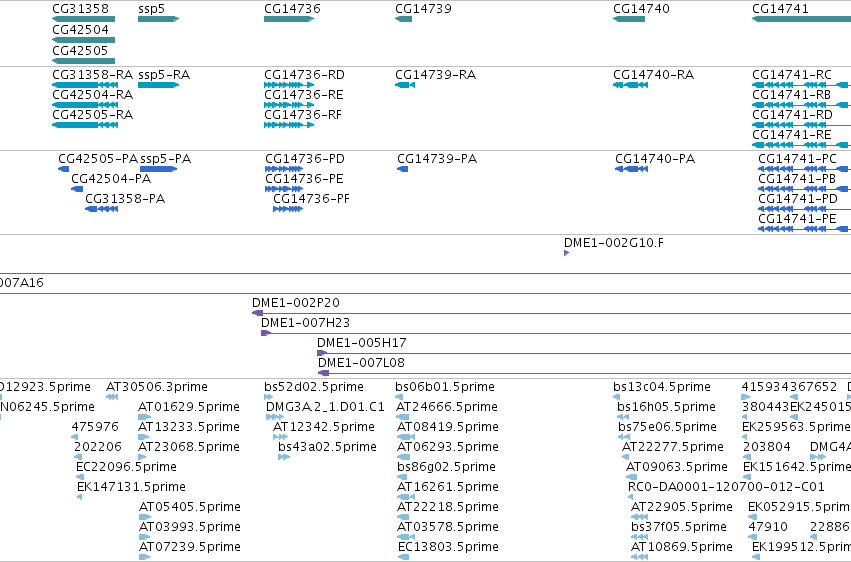Viewport: 851px width, 562px height.
Task: Select EST label AT01629.5prime
Action: point(188,407)
